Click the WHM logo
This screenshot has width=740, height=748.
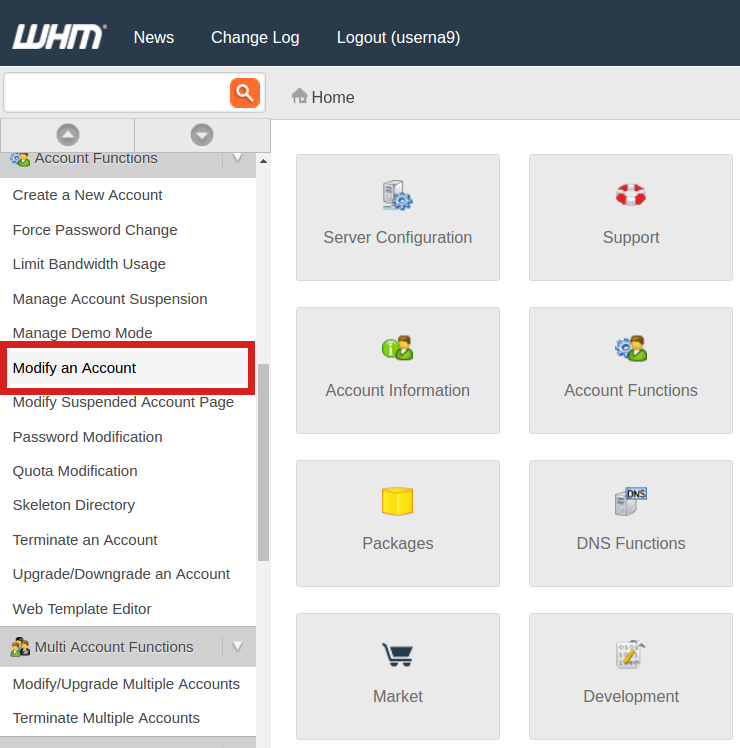[x=58, y=37]
